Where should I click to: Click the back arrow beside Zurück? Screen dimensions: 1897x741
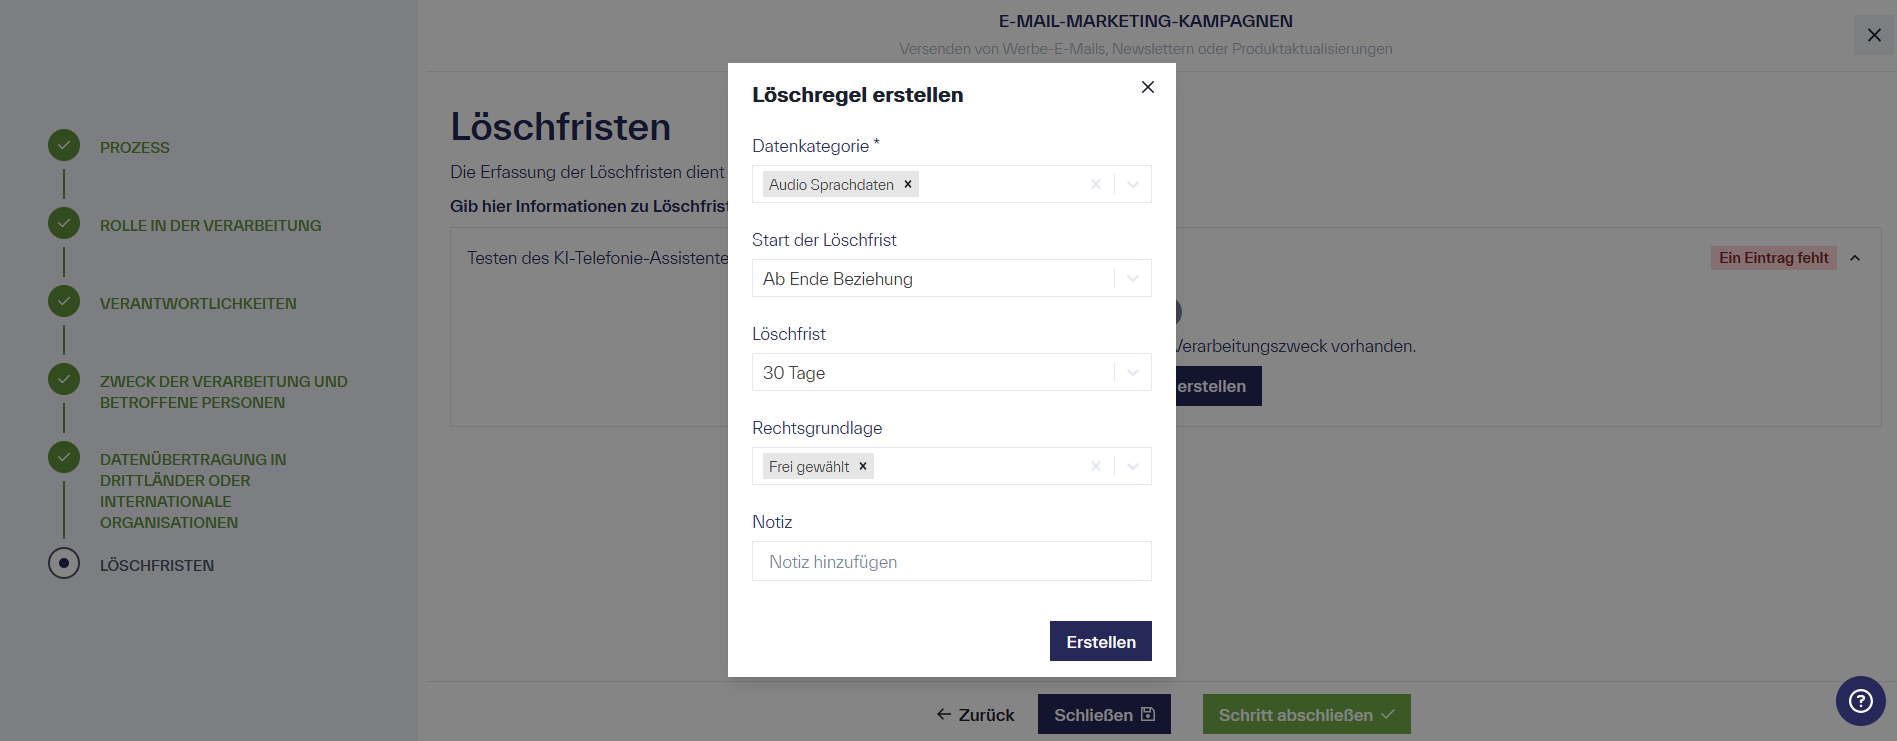click(941, 714)
